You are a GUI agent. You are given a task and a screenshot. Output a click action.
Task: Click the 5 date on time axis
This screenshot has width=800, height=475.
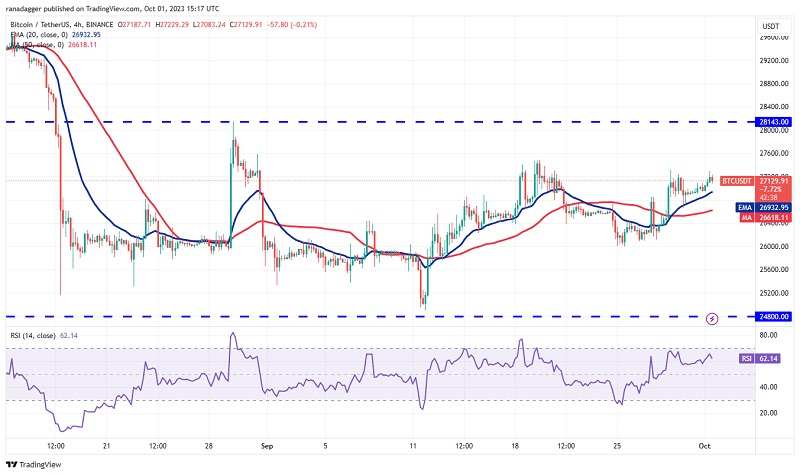[325, 446]
